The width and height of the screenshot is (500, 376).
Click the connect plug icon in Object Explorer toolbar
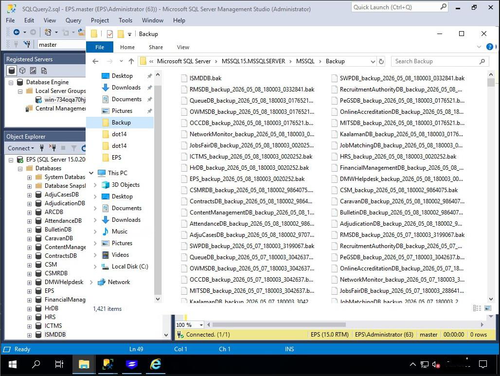pos(42,148)
